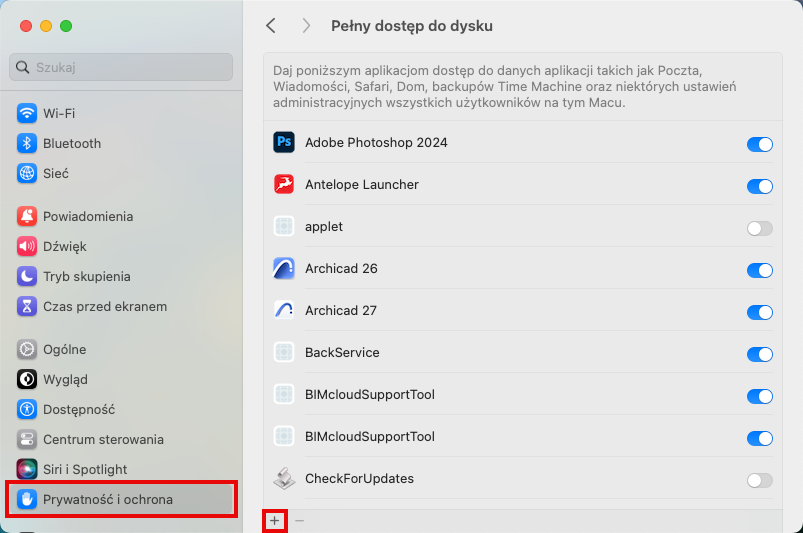Go forward with the right chevron
The height and width of the screenshot is (533, 803).
point(306,26)
